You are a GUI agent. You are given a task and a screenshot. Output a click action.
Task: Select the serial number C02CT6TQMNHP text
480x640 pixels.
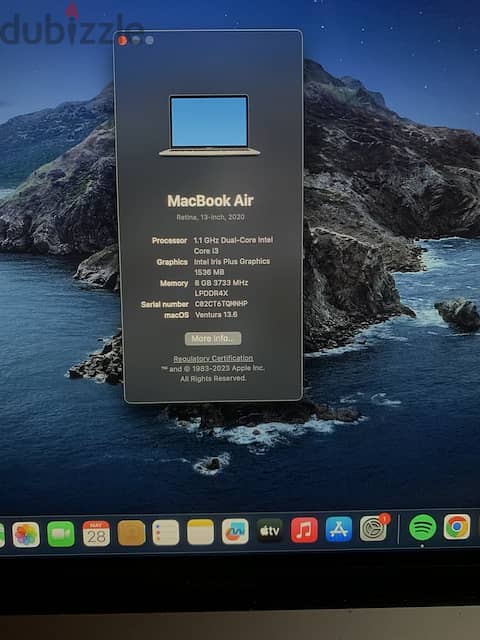click(x=221, y=304)
